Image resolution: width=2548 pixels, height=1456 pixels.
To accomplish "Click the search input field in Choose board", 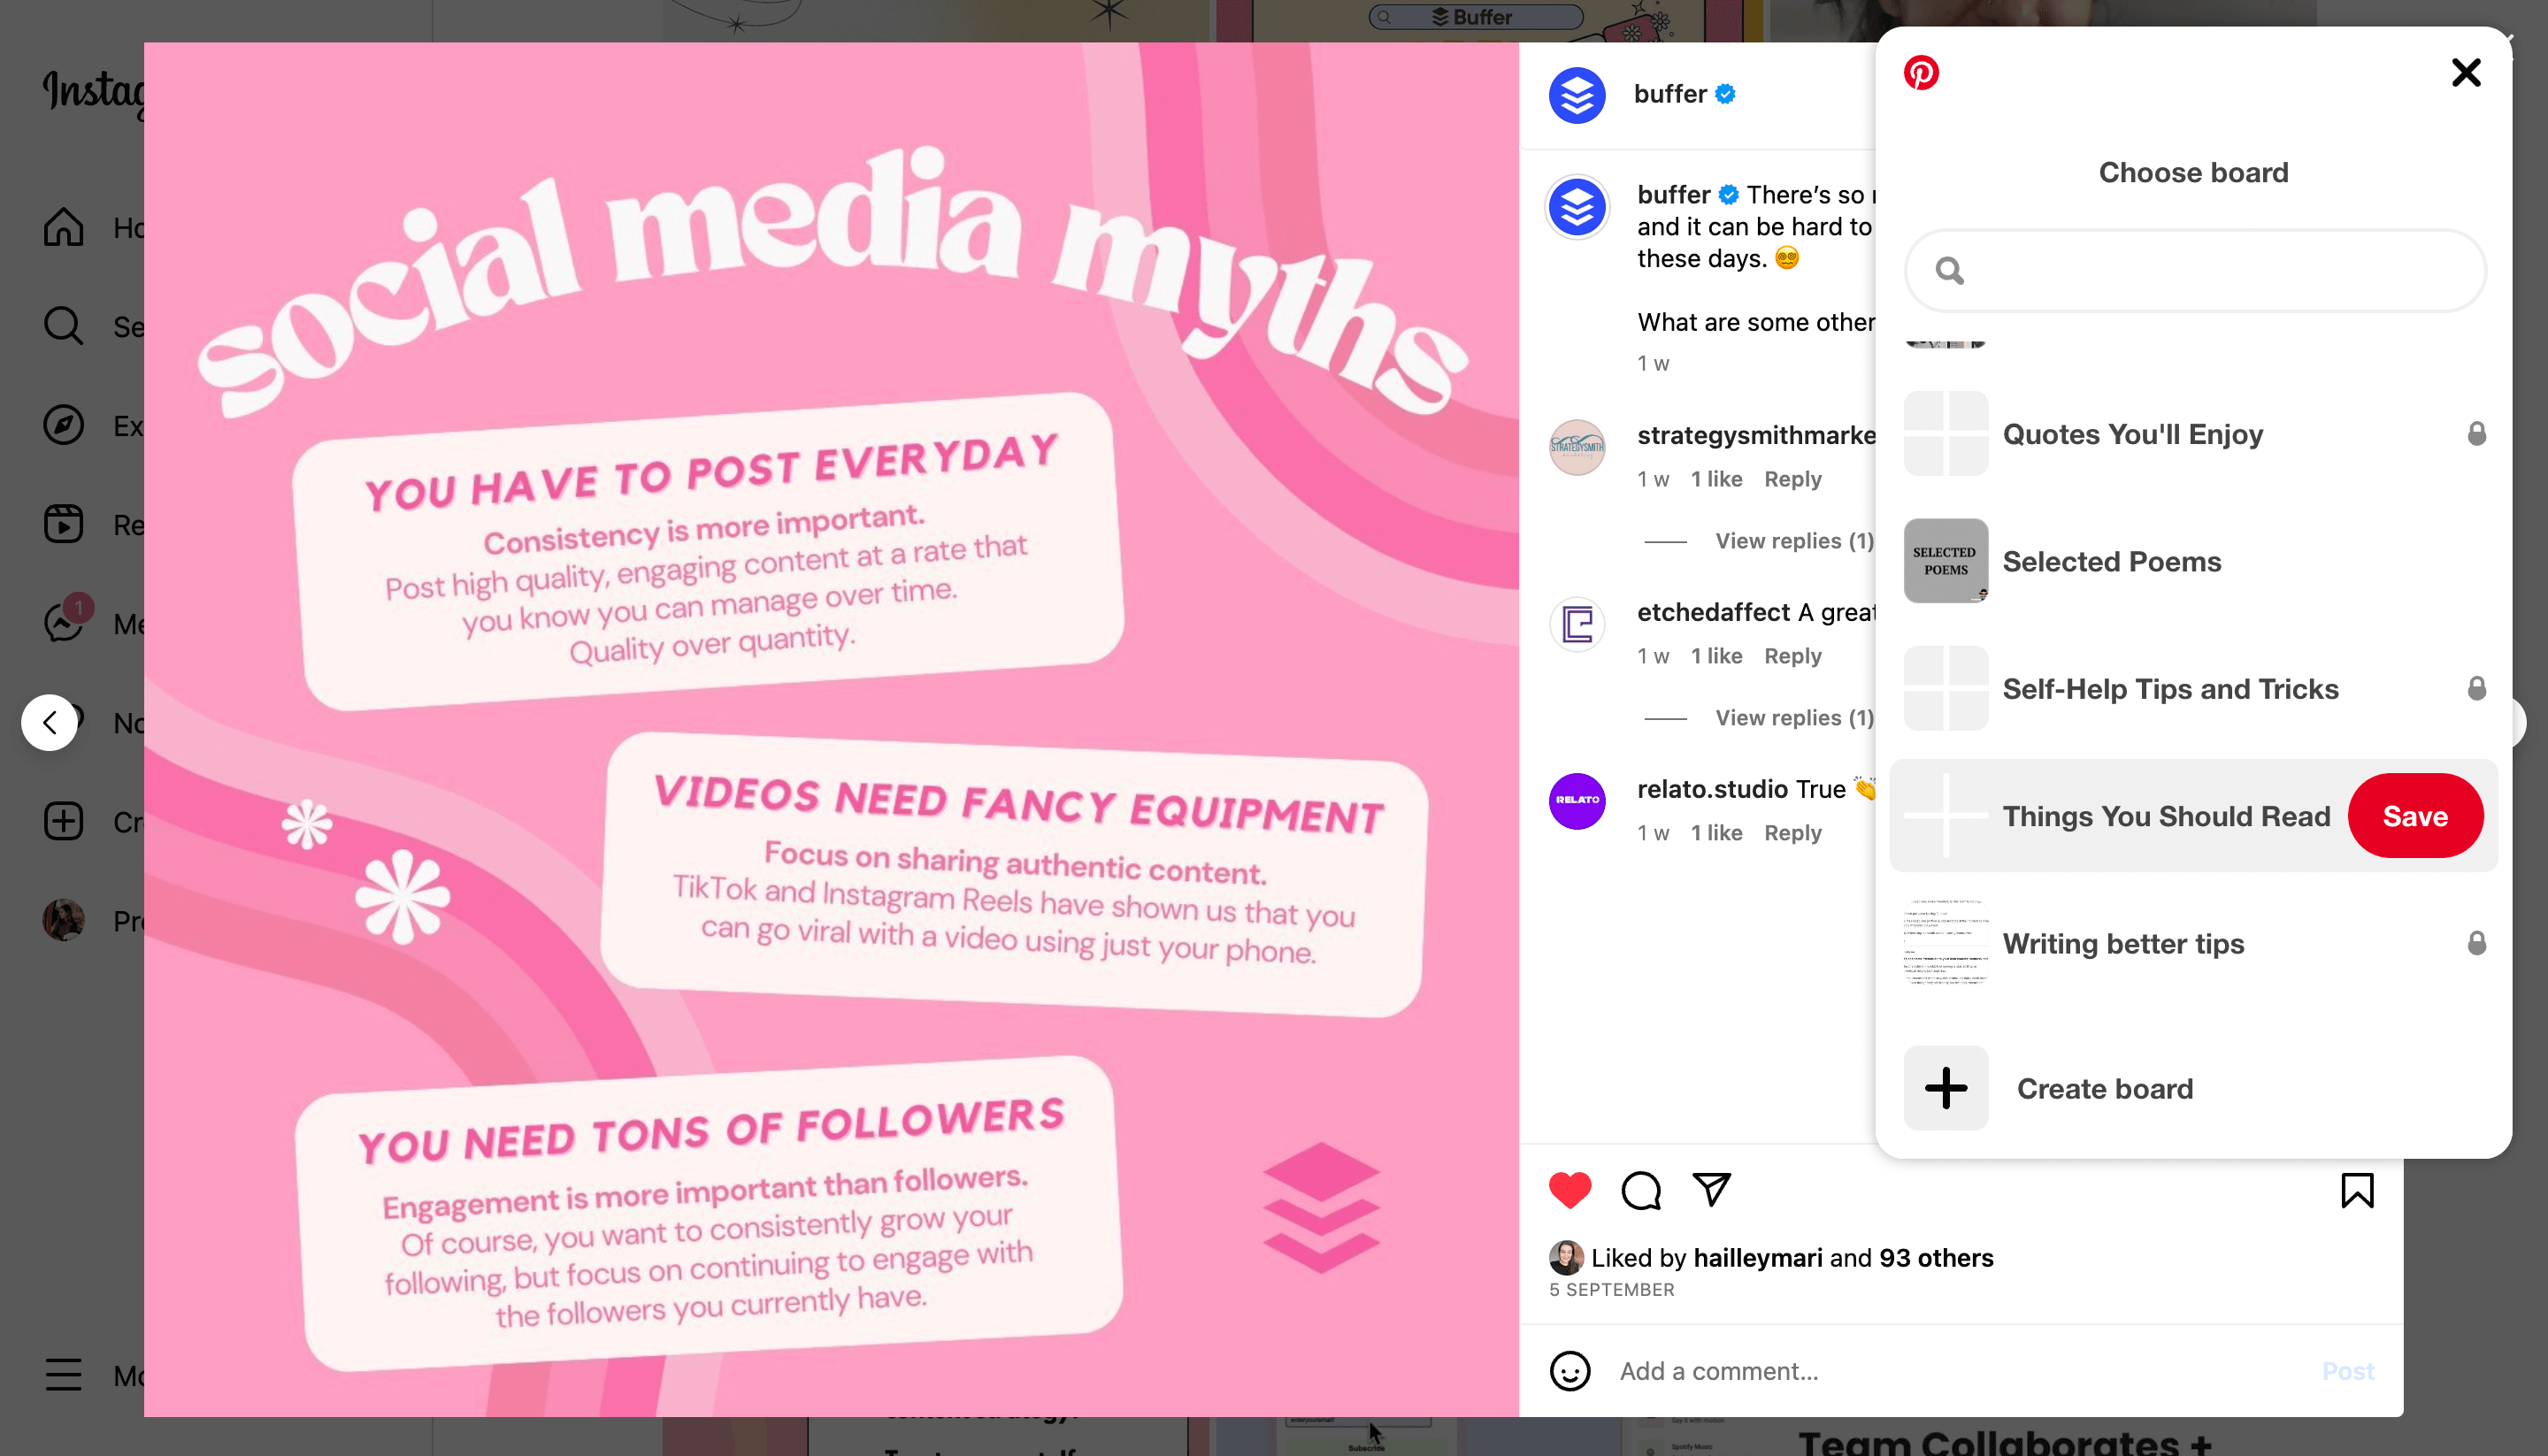I will [2194, 270].
